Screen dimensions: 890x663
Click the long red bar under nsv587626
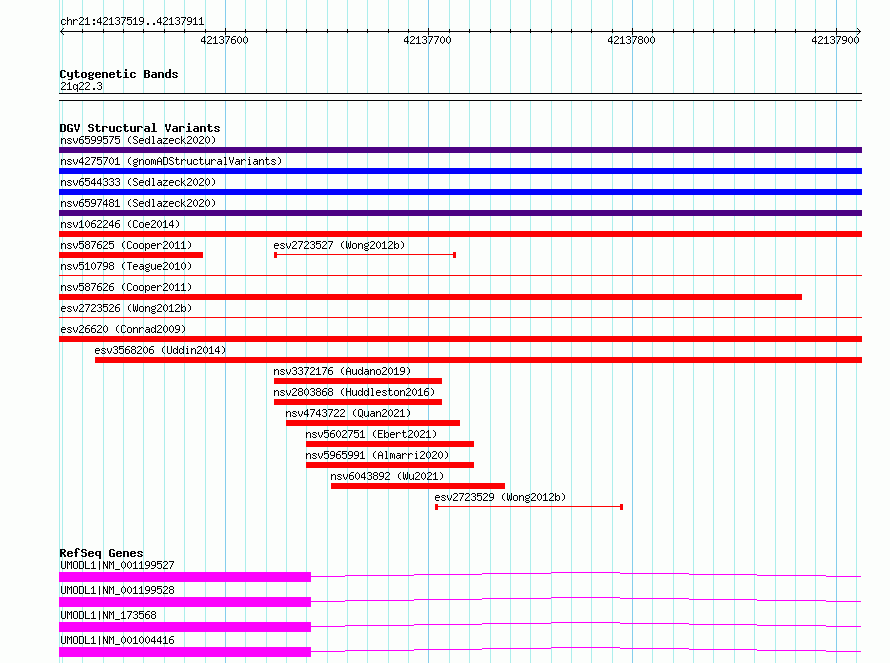pyautogui.click(x=430, y=297)
